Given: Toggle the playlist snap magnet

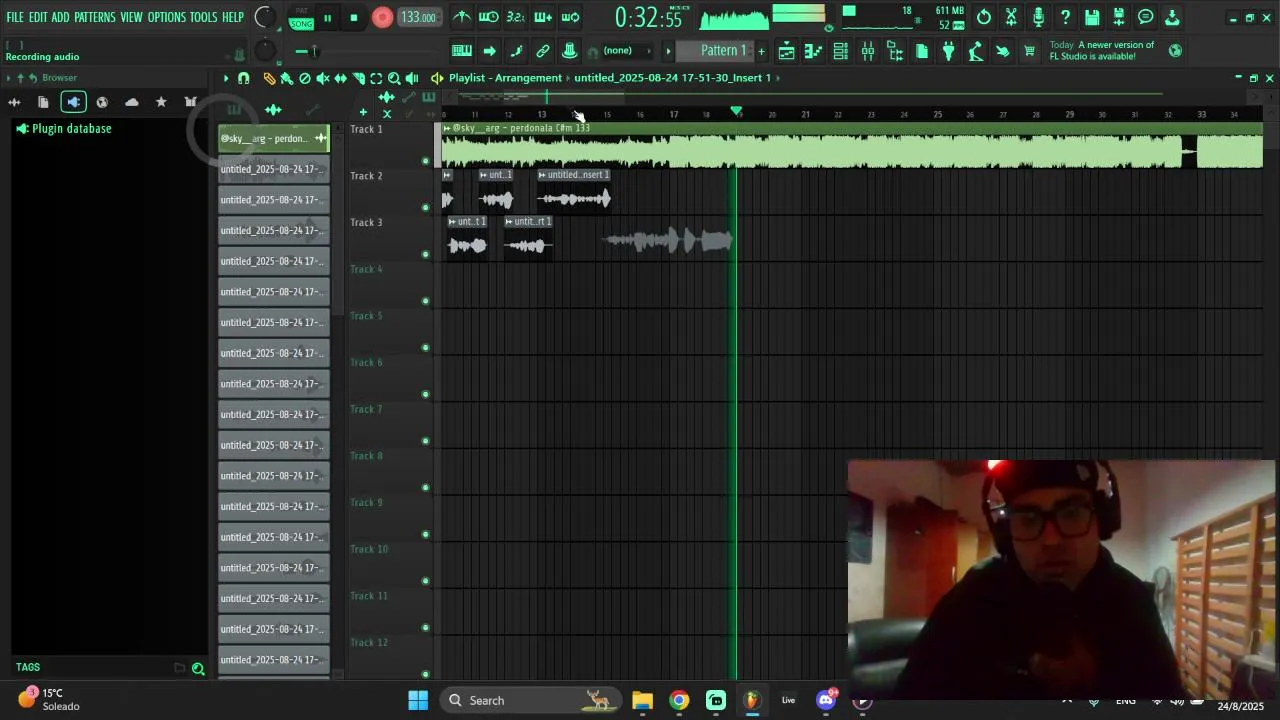Looking at the screenshot, I should [243, 78].
